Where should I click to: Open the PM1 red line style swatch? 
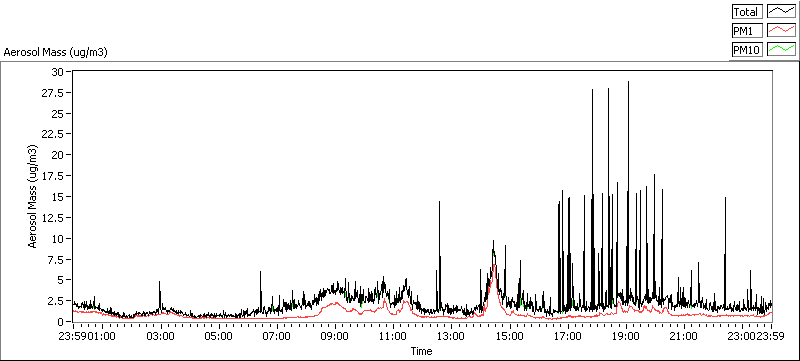coord(782,31)
